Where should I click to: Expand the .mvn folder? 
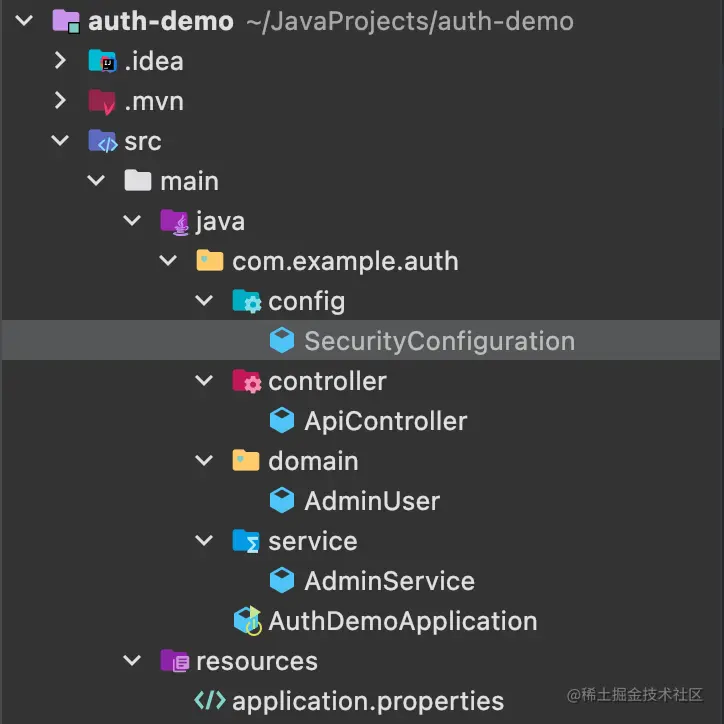pos(60,101)
